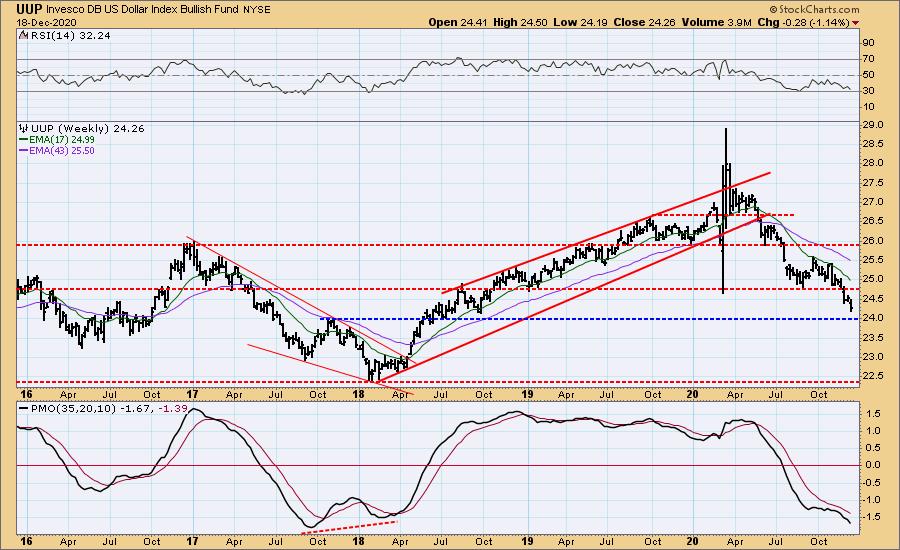Image resolution: width=900 pixels, height=550 pixels.
Task: Click the UUP (Weekly) 24.26 legend label
Action: [x=87, y=129]
